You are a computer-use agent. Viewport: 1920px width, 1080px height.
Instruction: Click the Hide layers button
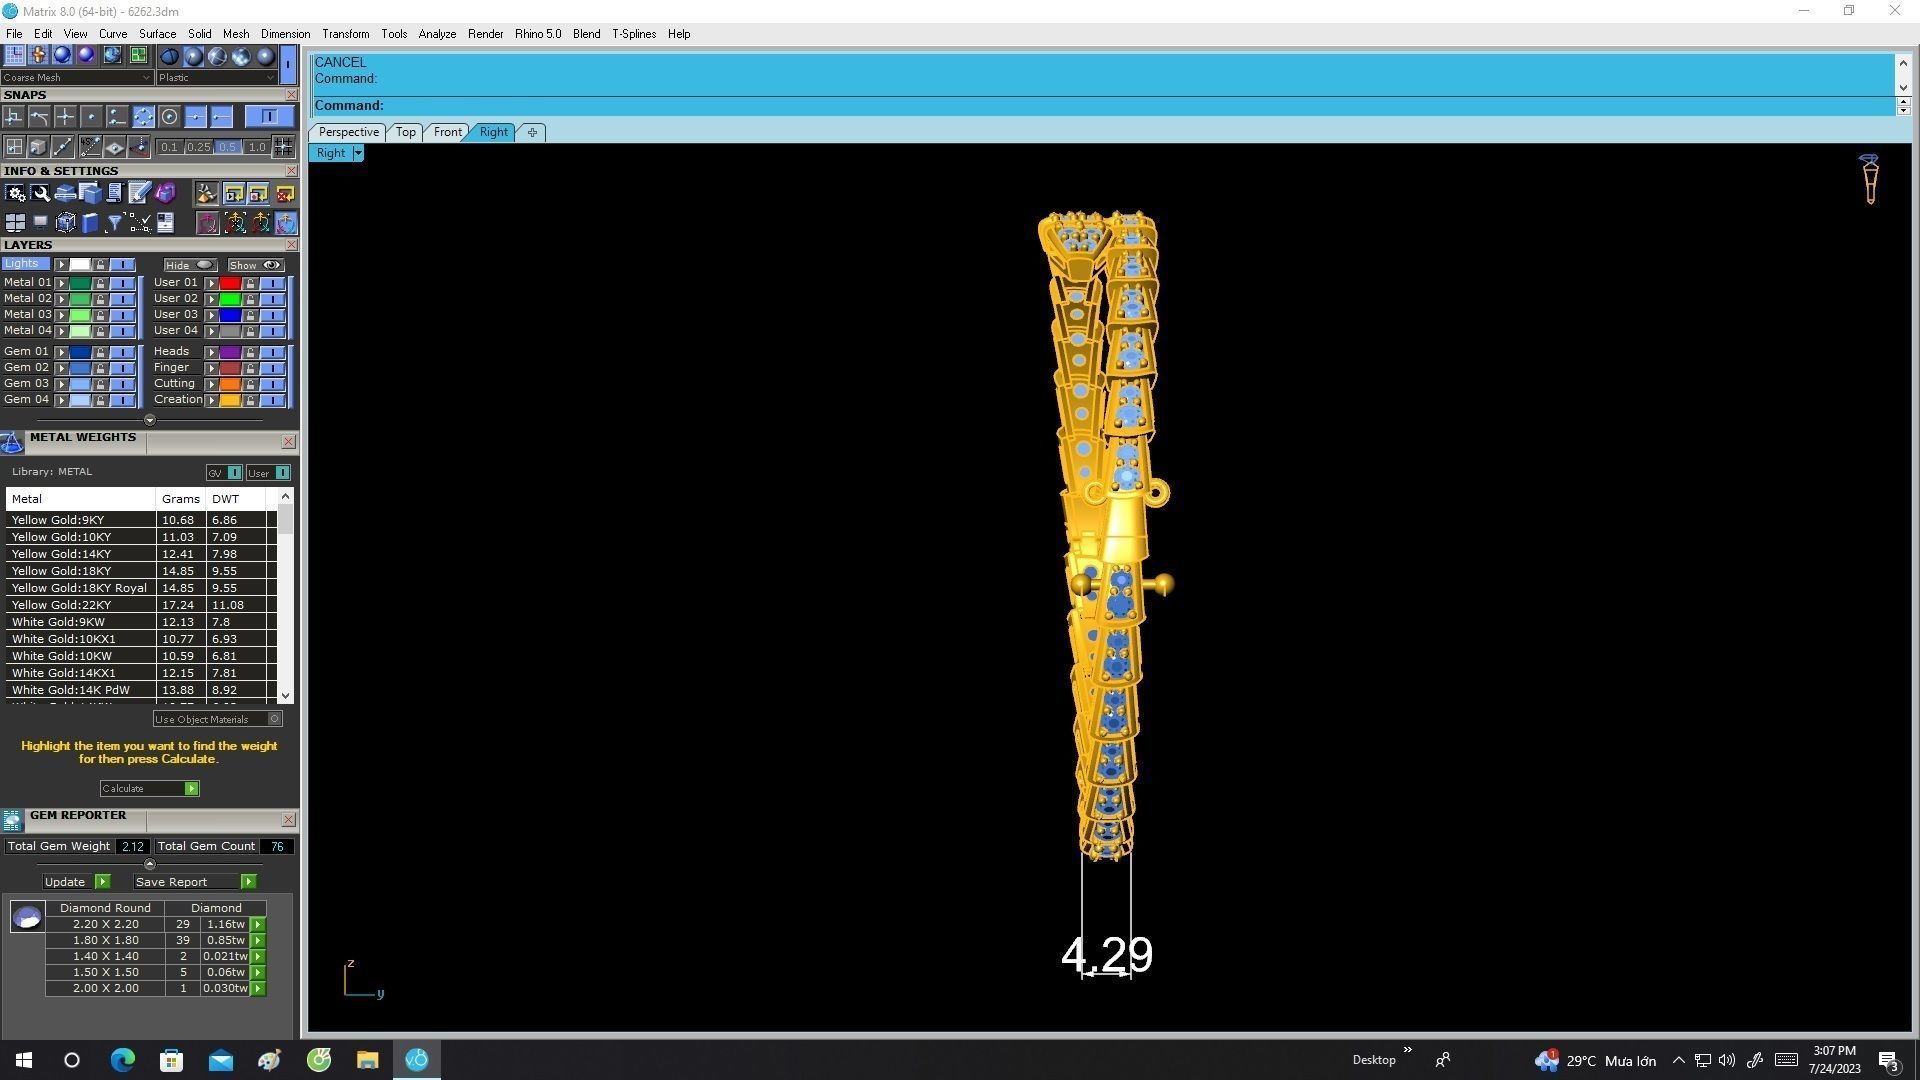click(190, 265)
